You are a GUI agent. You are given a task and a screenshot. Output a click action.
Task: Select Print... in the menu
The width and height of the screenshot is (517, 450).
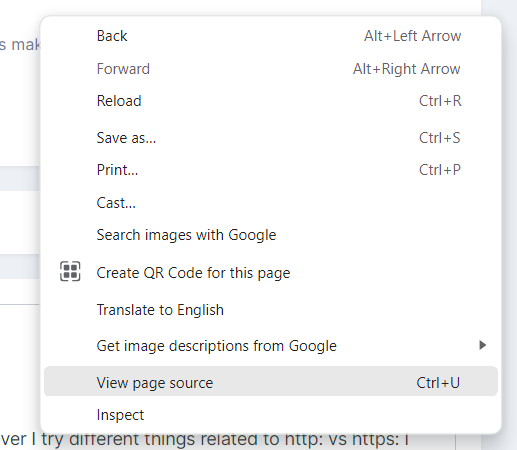pos(271,170)
